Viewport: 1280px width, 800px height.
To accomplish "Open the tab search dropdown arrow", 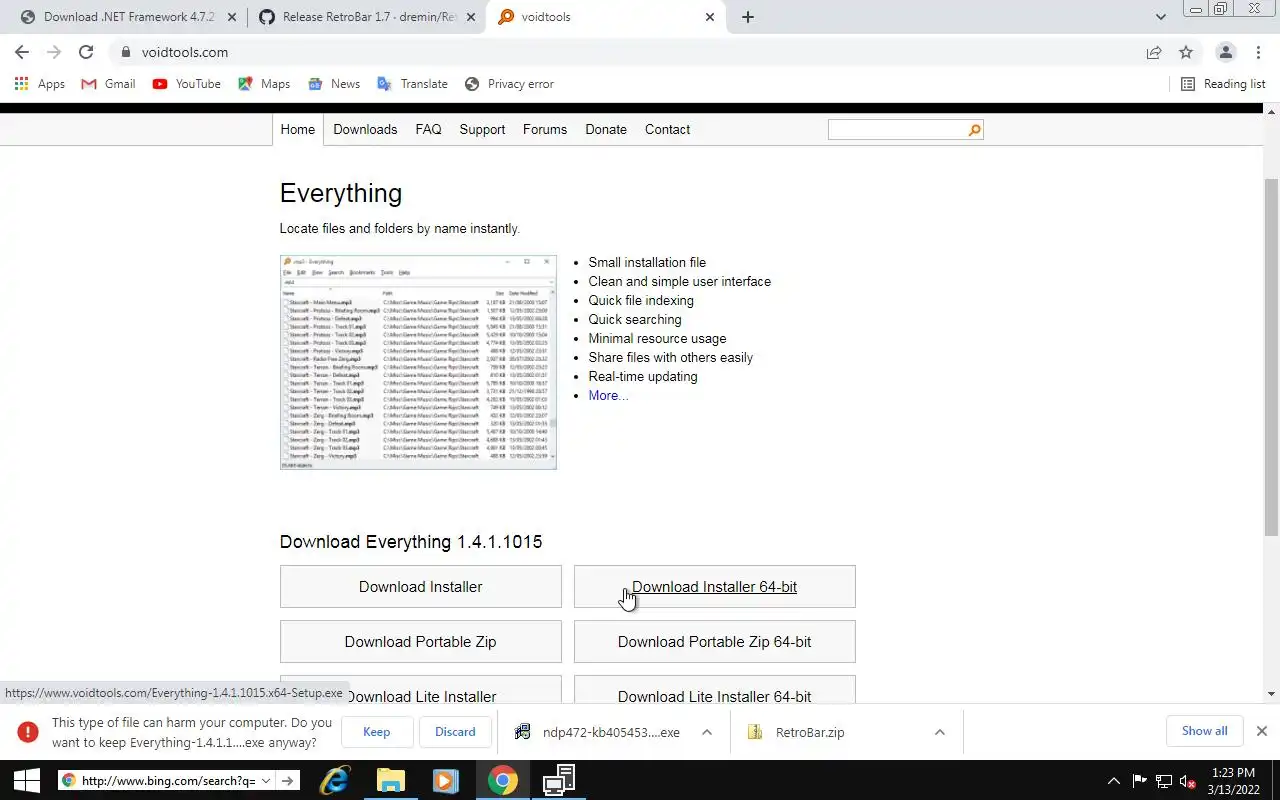I will tap(1161, 17).
